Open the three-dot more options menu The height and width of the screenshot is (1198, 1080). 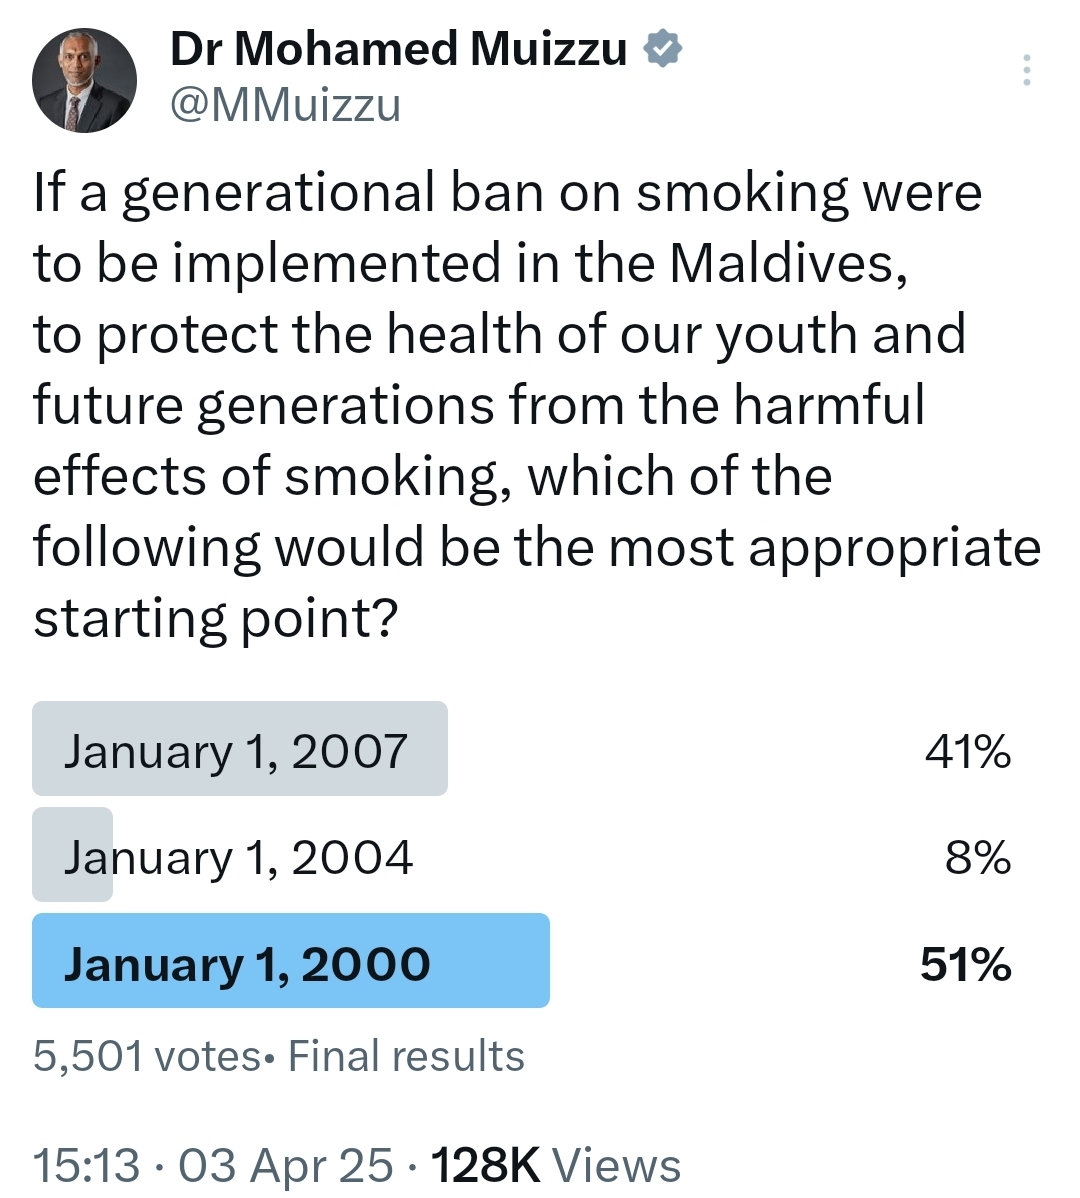coord(1027,70)
